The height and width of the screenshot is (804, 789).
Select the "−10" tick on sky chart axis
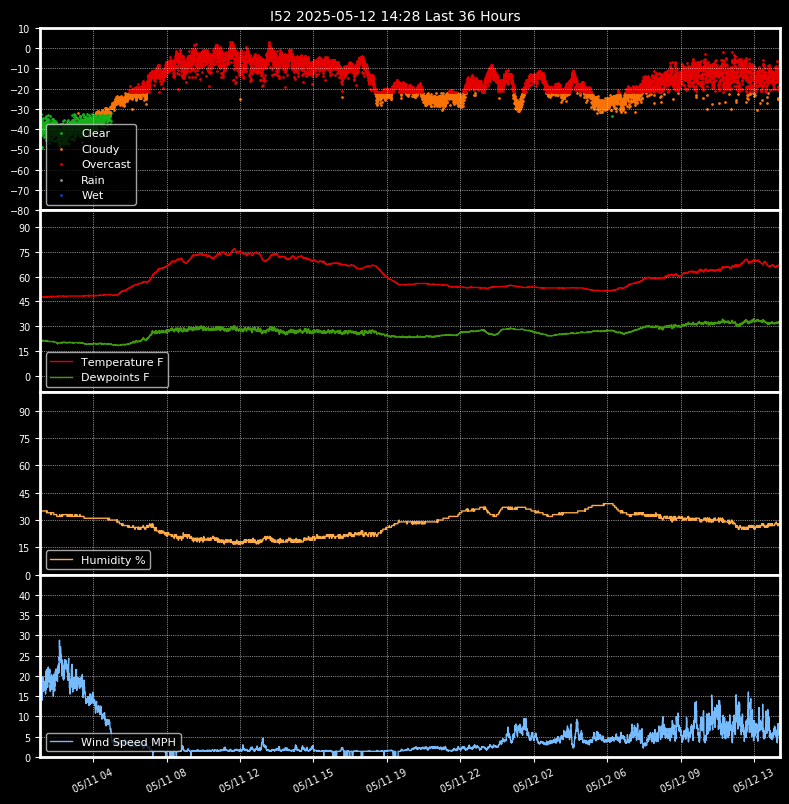(21, 69)
